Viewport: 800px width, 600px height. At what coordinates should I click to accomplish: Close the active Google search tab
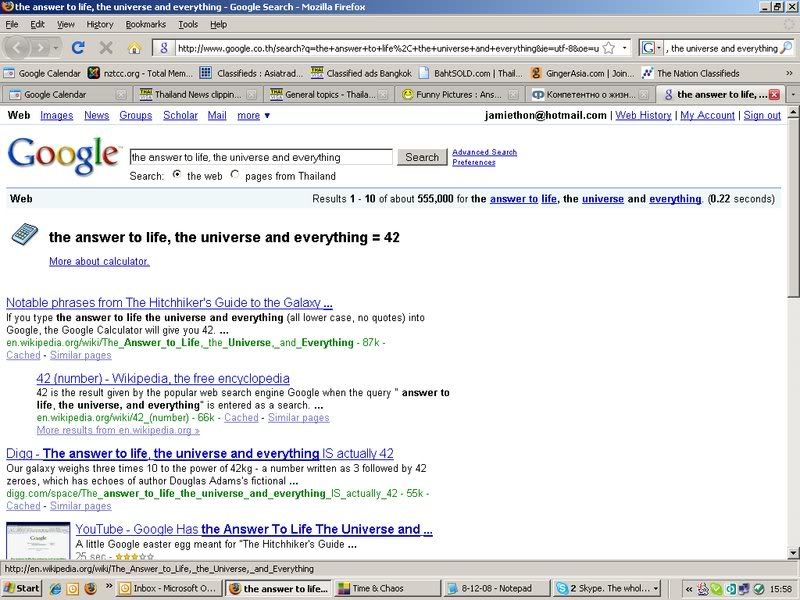[774, 94]
